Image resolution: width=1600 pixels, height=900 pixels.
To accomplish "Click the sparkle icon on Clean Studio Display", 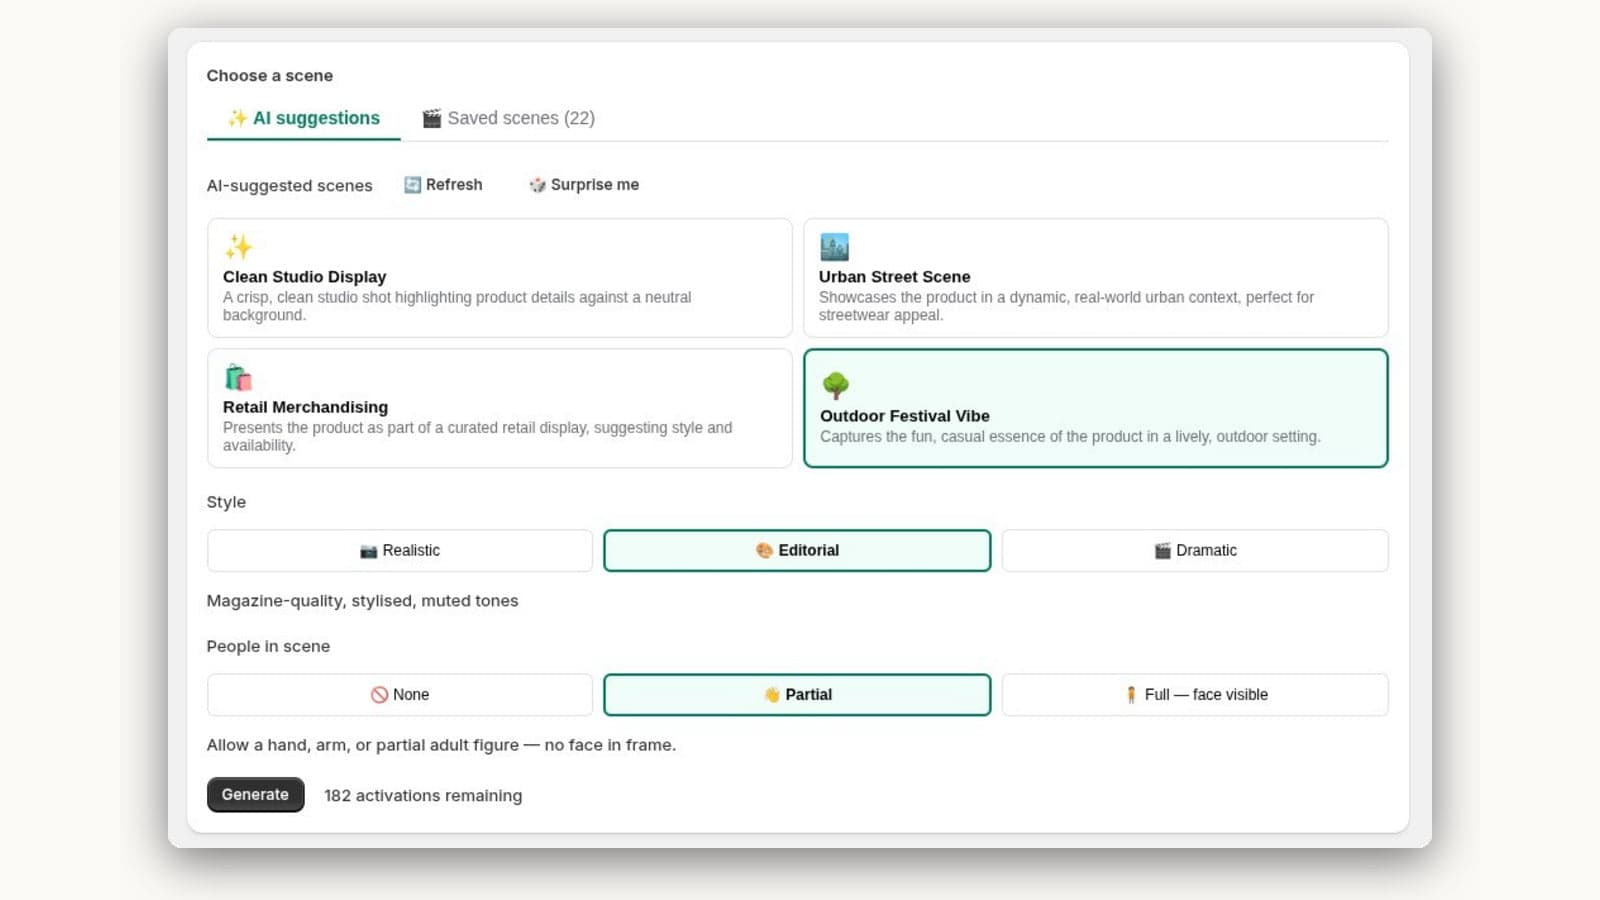I will coord(238,247).
